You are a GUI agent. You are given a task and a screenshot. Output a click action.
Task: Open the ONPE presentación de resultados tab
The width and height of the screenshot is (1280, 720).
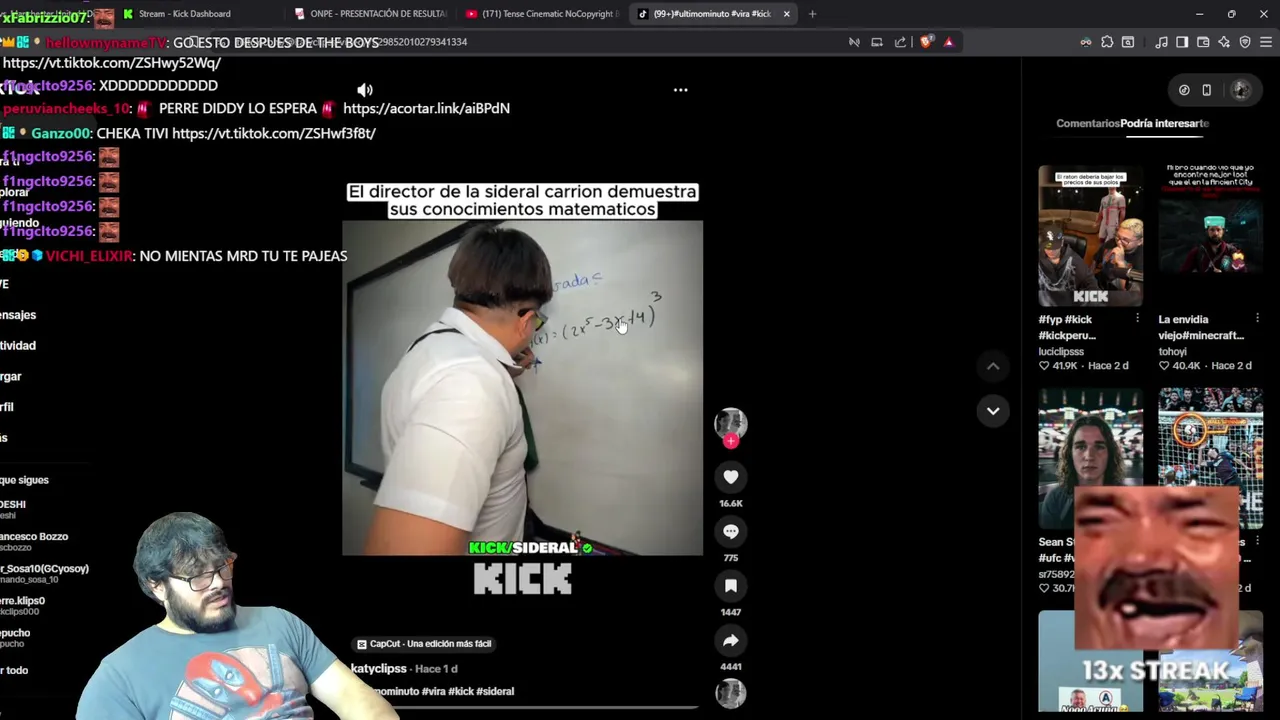pyautogui.click(x=370, y=14)
